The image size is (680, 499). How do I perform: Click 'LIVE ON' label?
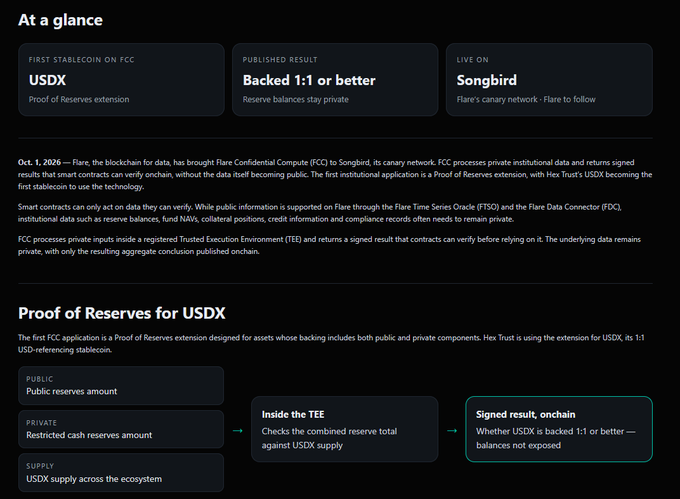click(x=472, y=60)
